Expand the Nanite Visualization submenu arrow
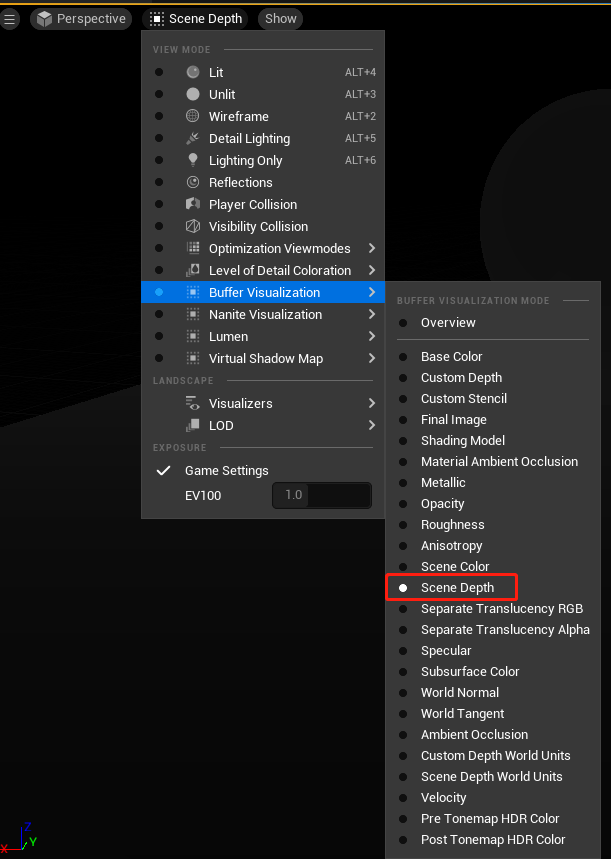The height and width of the screenshot is (859, 611). click(x=372, y=314)
